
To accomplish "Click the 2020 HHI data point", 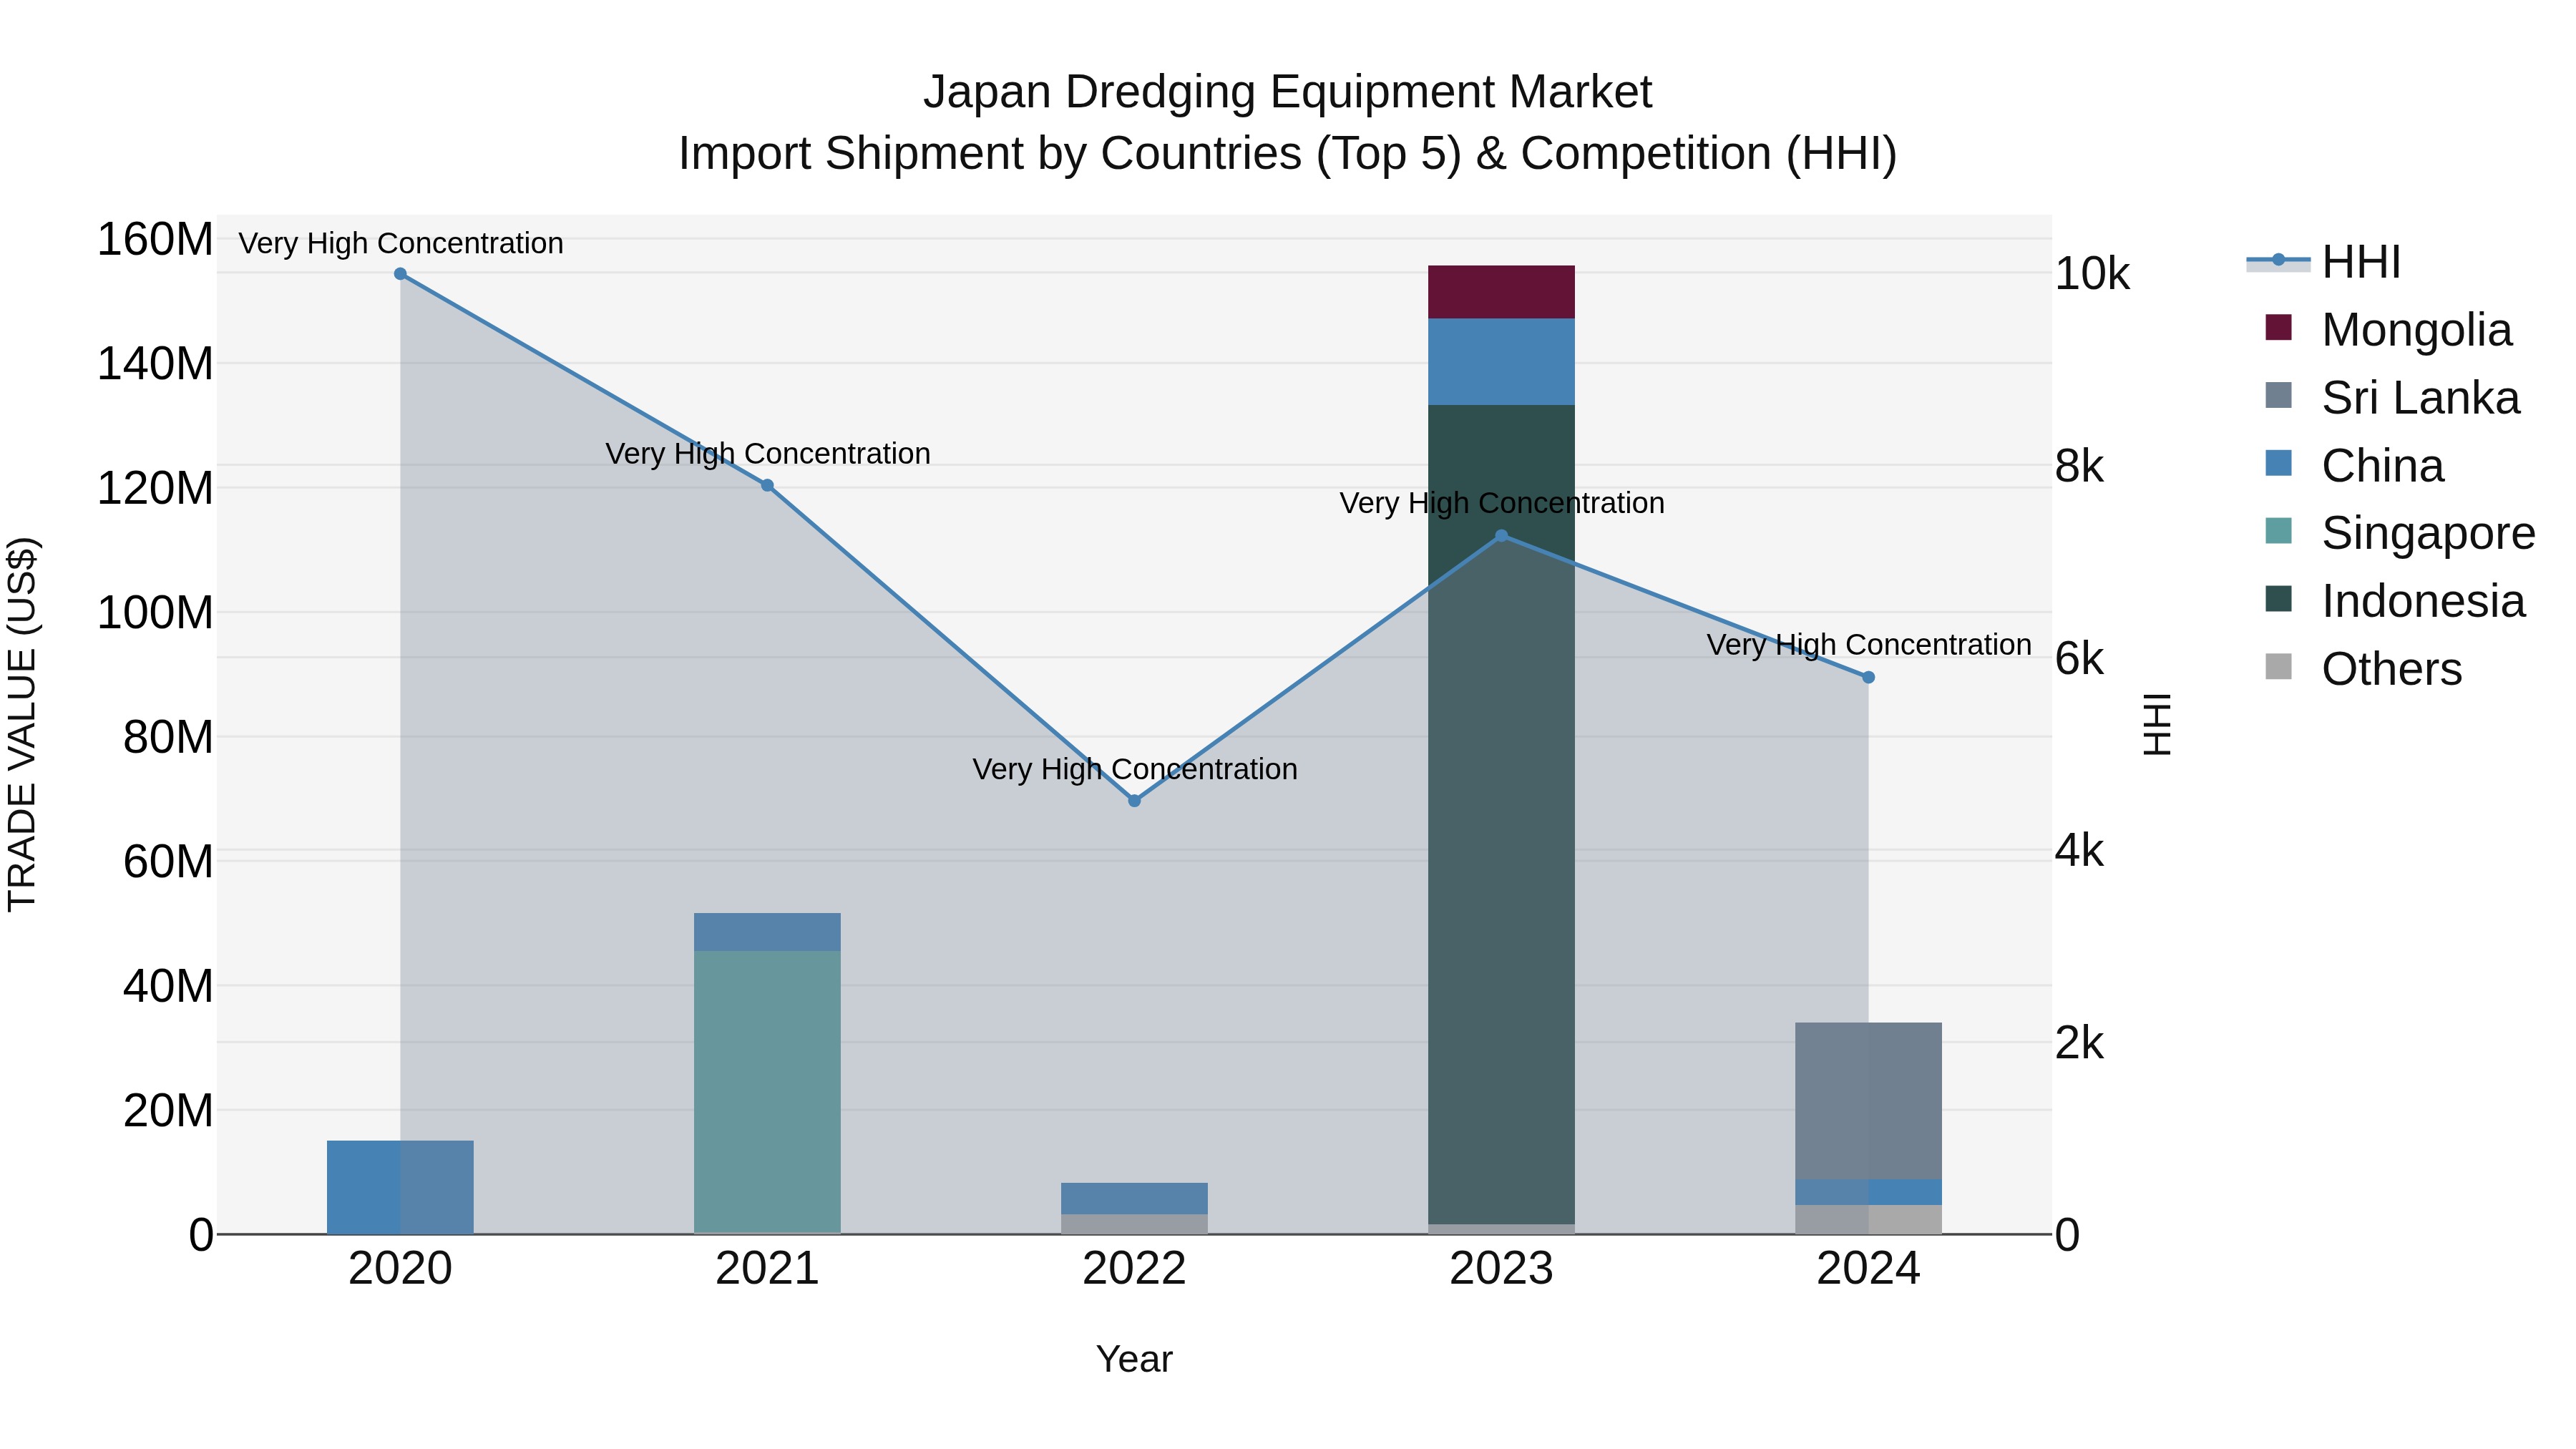I will [400, 274].
